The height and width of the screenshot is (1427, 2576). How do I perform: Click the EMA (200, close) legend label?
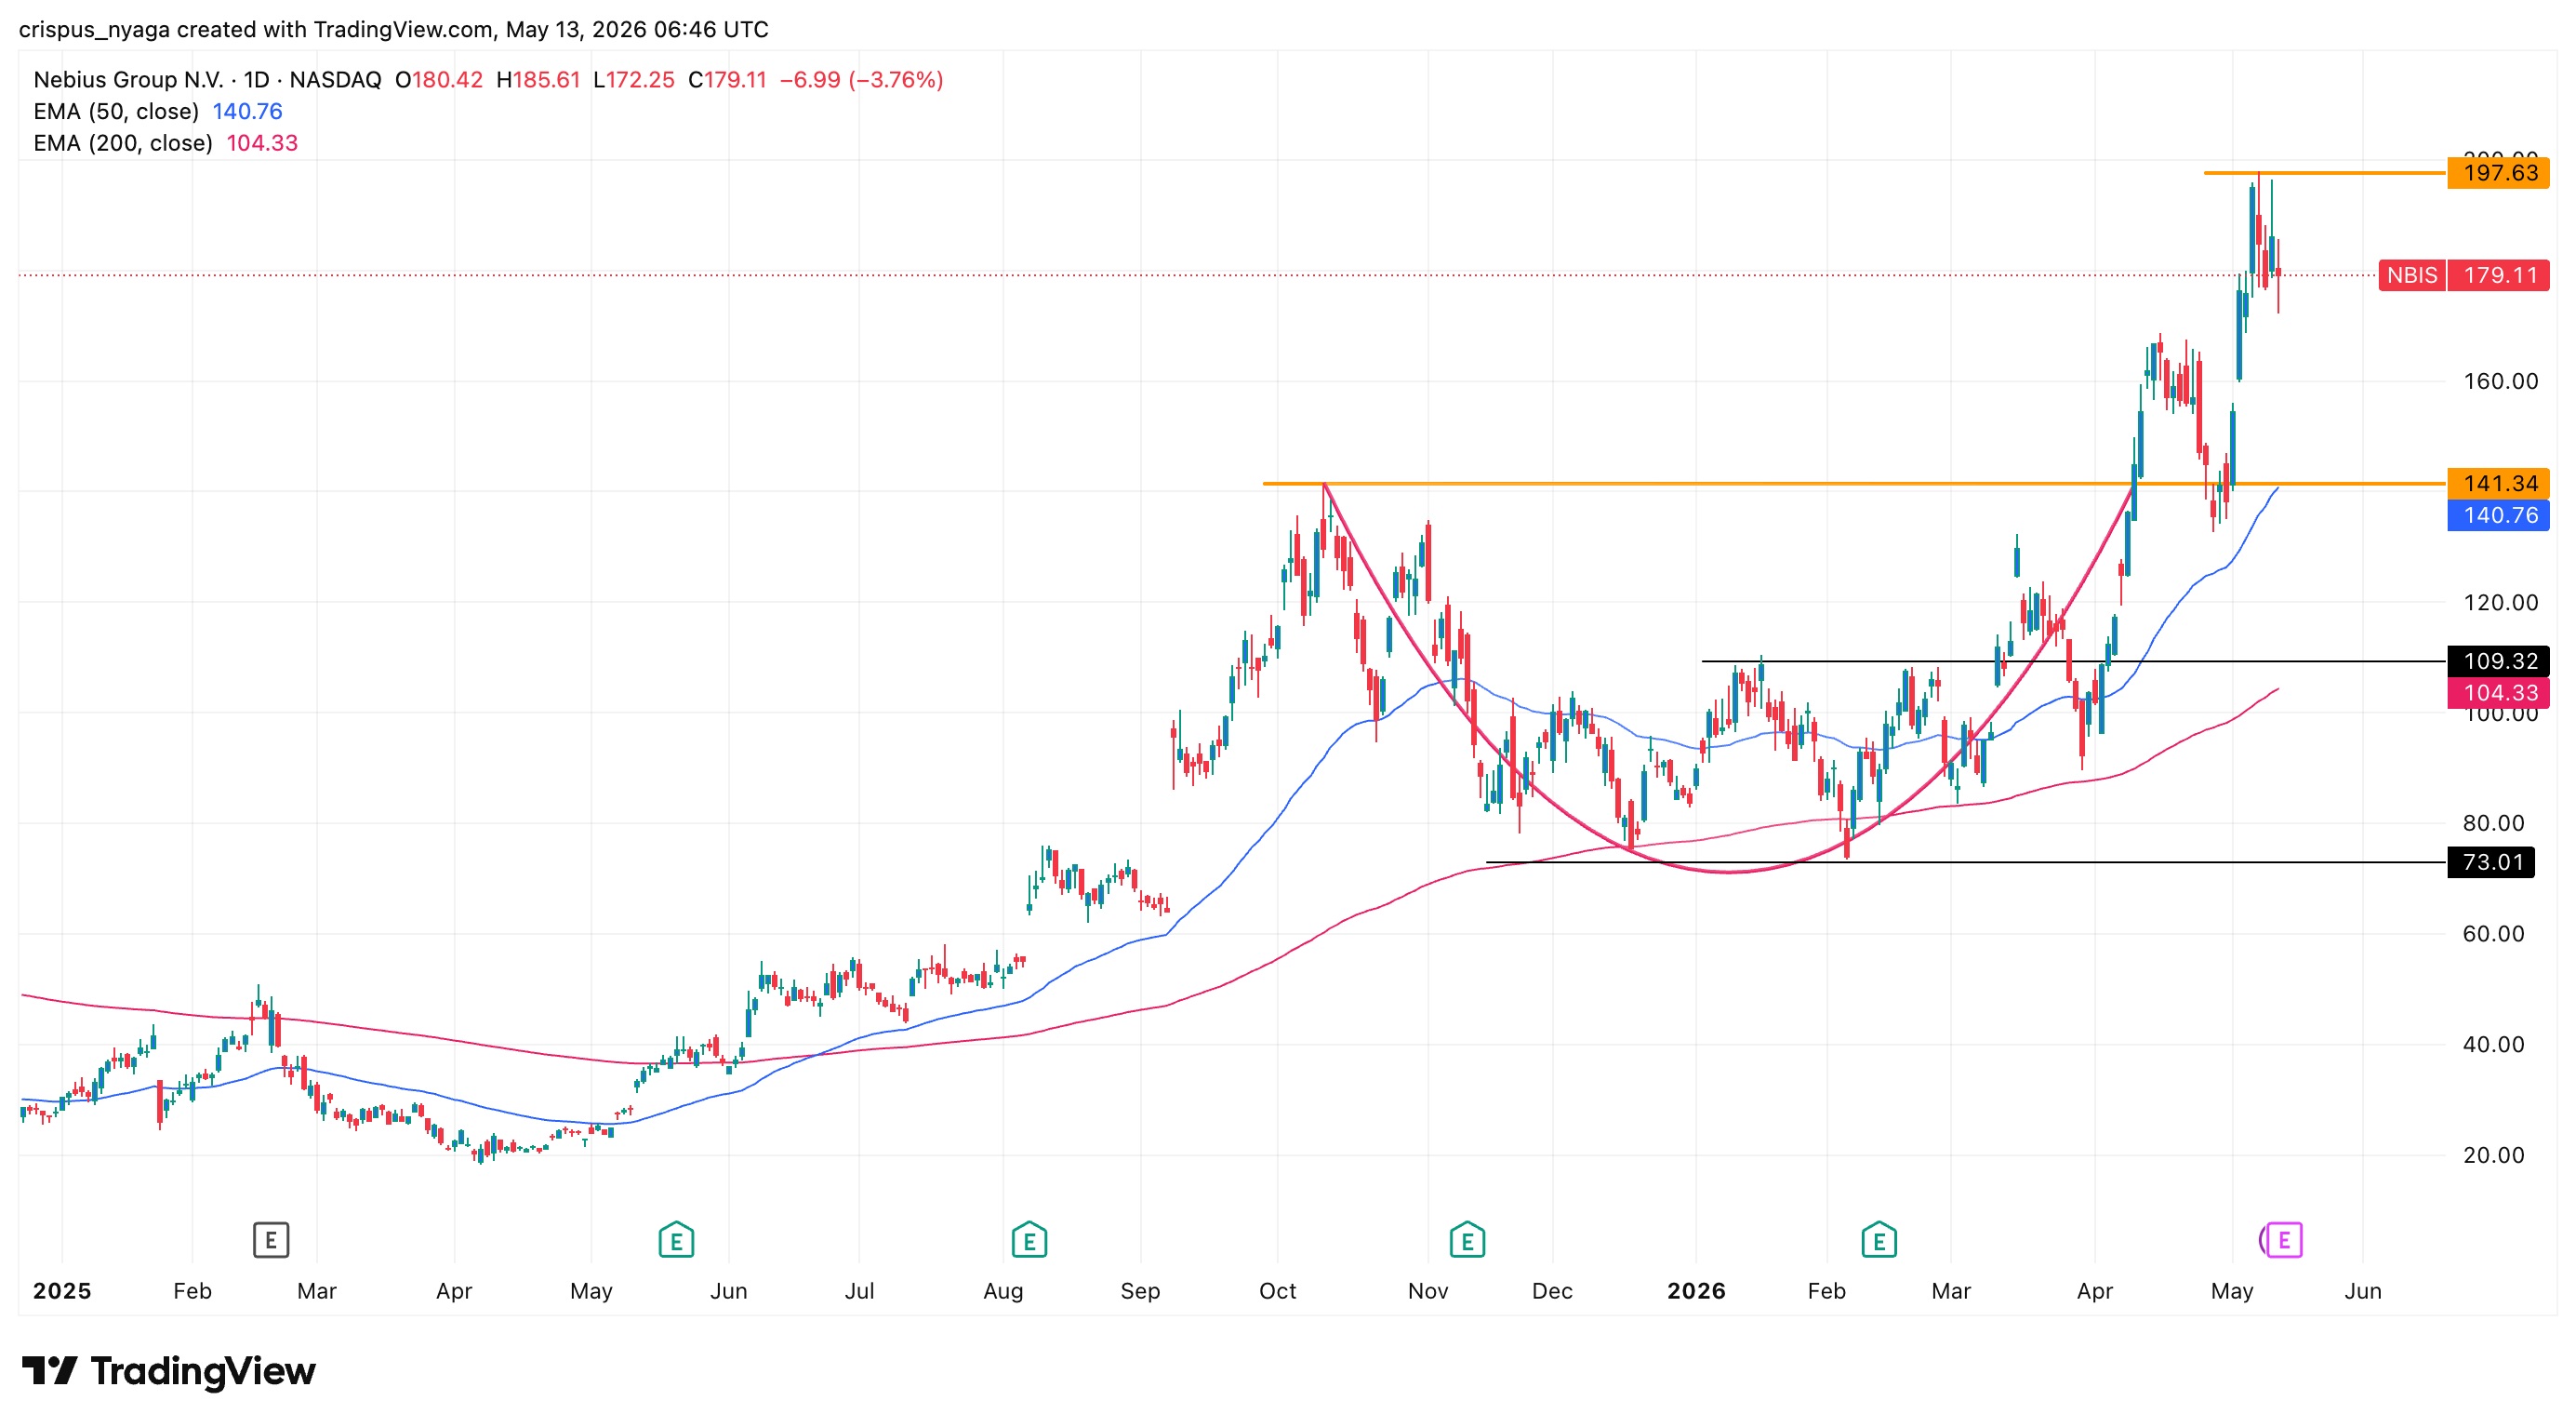[123, 143]
